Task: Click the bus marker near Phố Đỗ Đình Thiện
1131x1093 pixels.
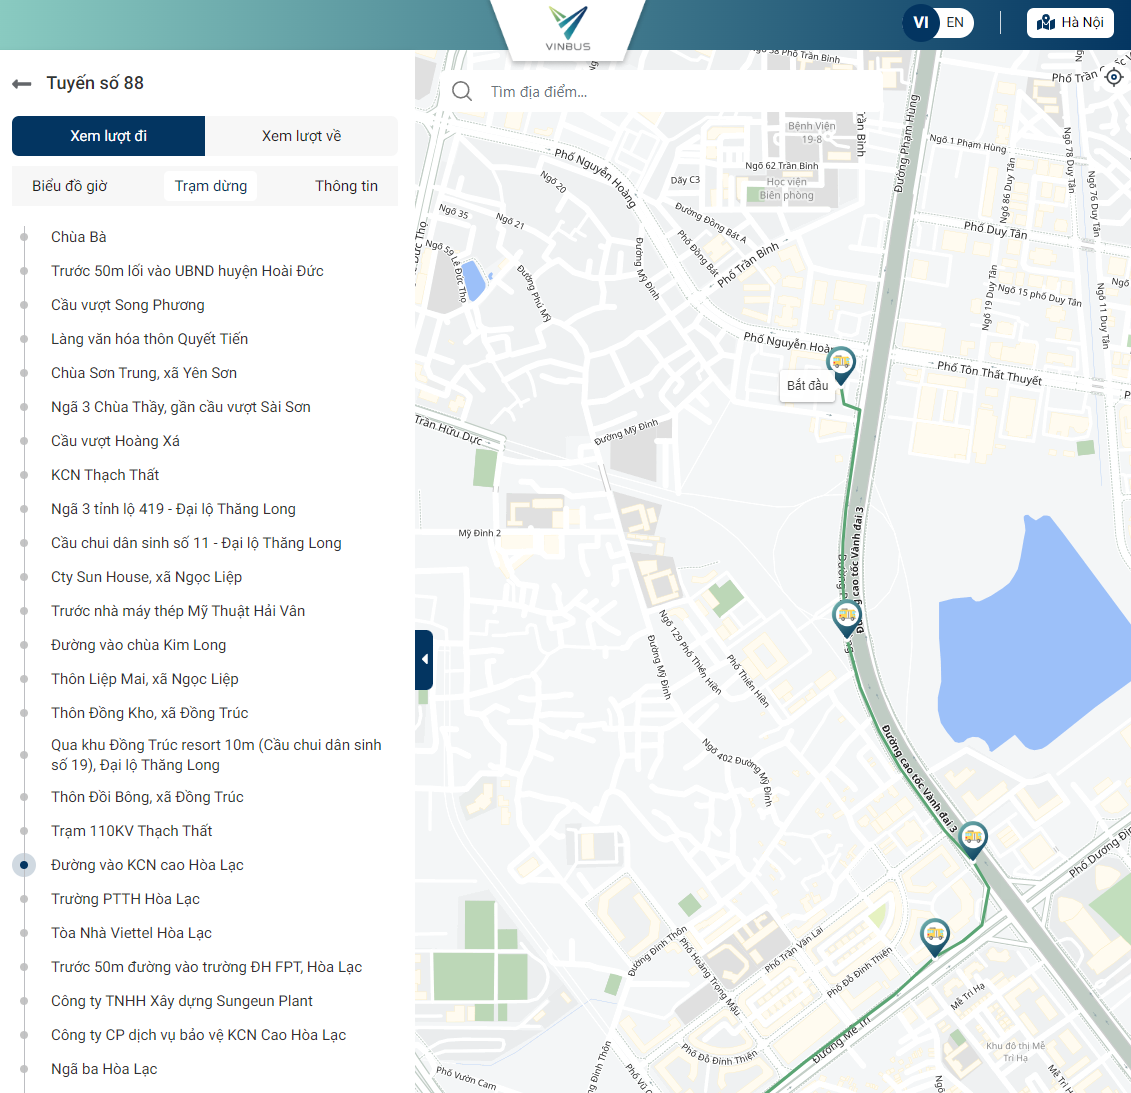Action: click(x=935, y=938)
